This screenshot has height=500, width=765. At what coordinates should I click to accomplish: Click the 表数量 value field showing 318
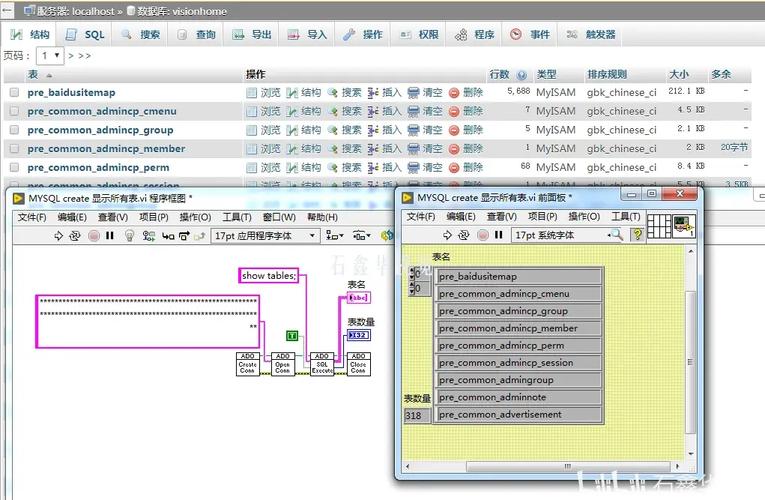(417, 416)
